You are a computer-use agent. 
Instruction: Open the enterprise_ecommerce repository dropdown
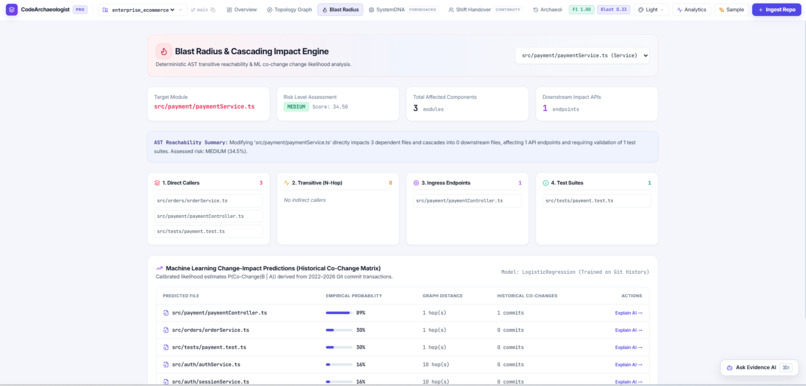click(x=142, y=10)
